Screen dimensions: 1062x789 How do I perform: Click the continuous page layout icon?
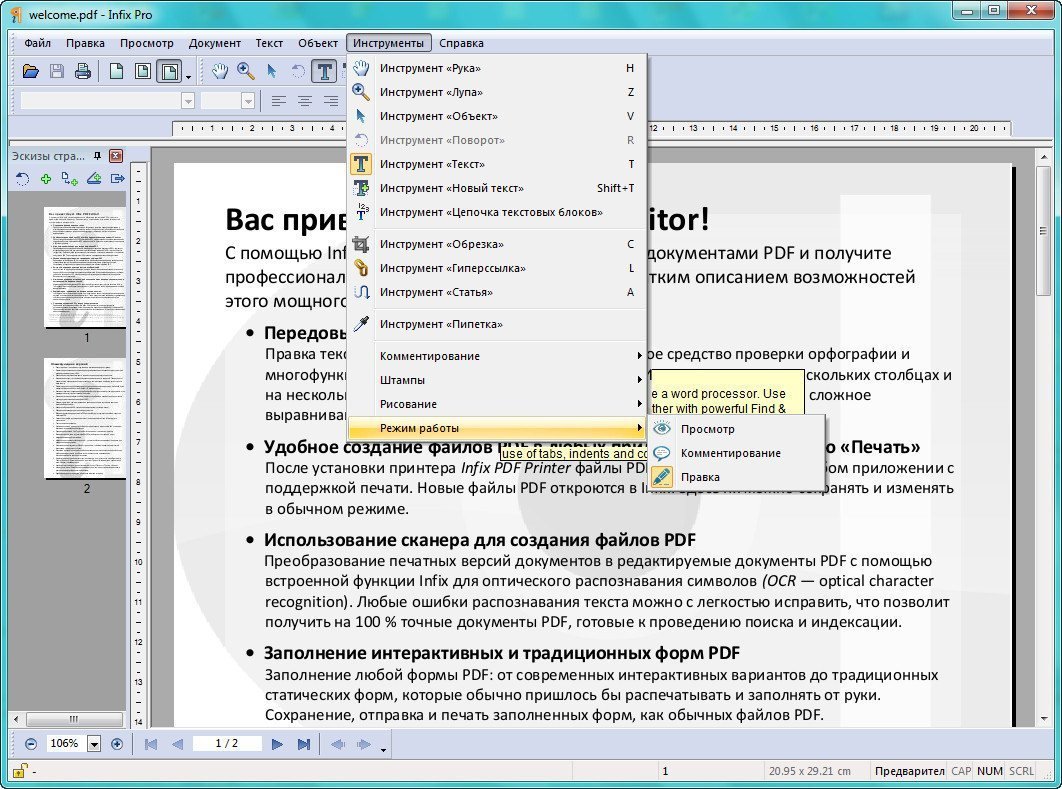click(169, 70)
